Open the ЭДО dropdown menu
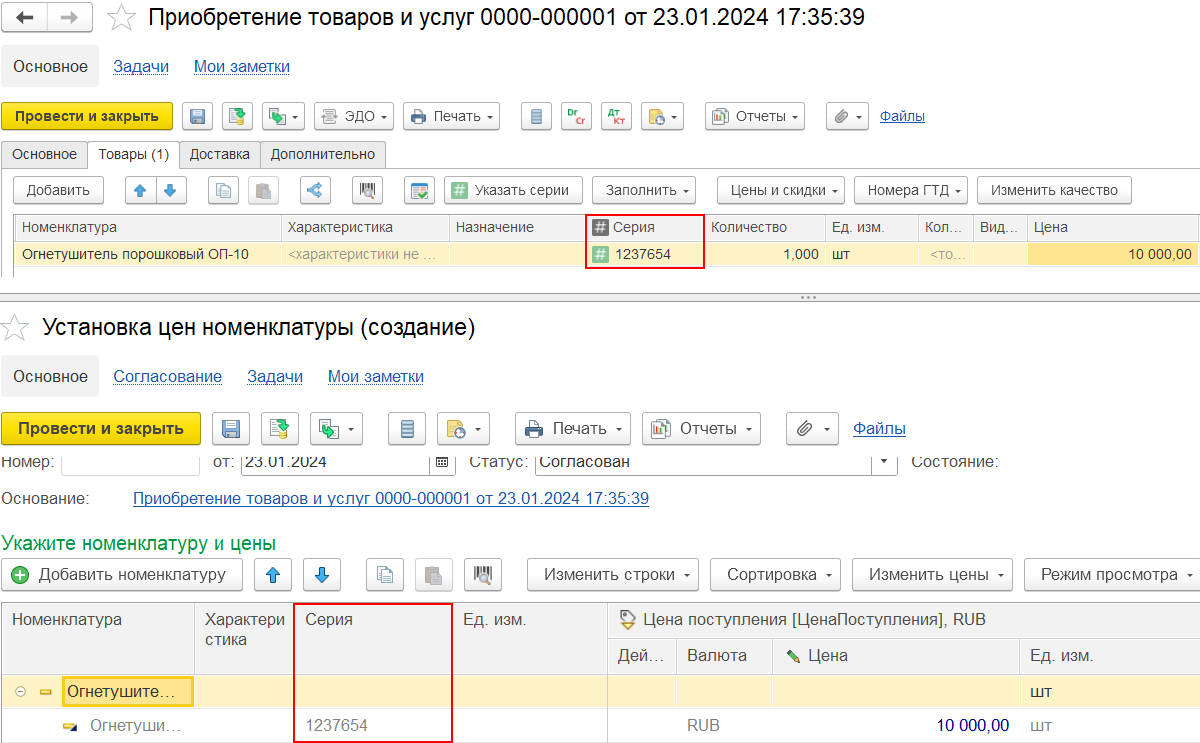Screen dimensions: 1200x743 354,116
